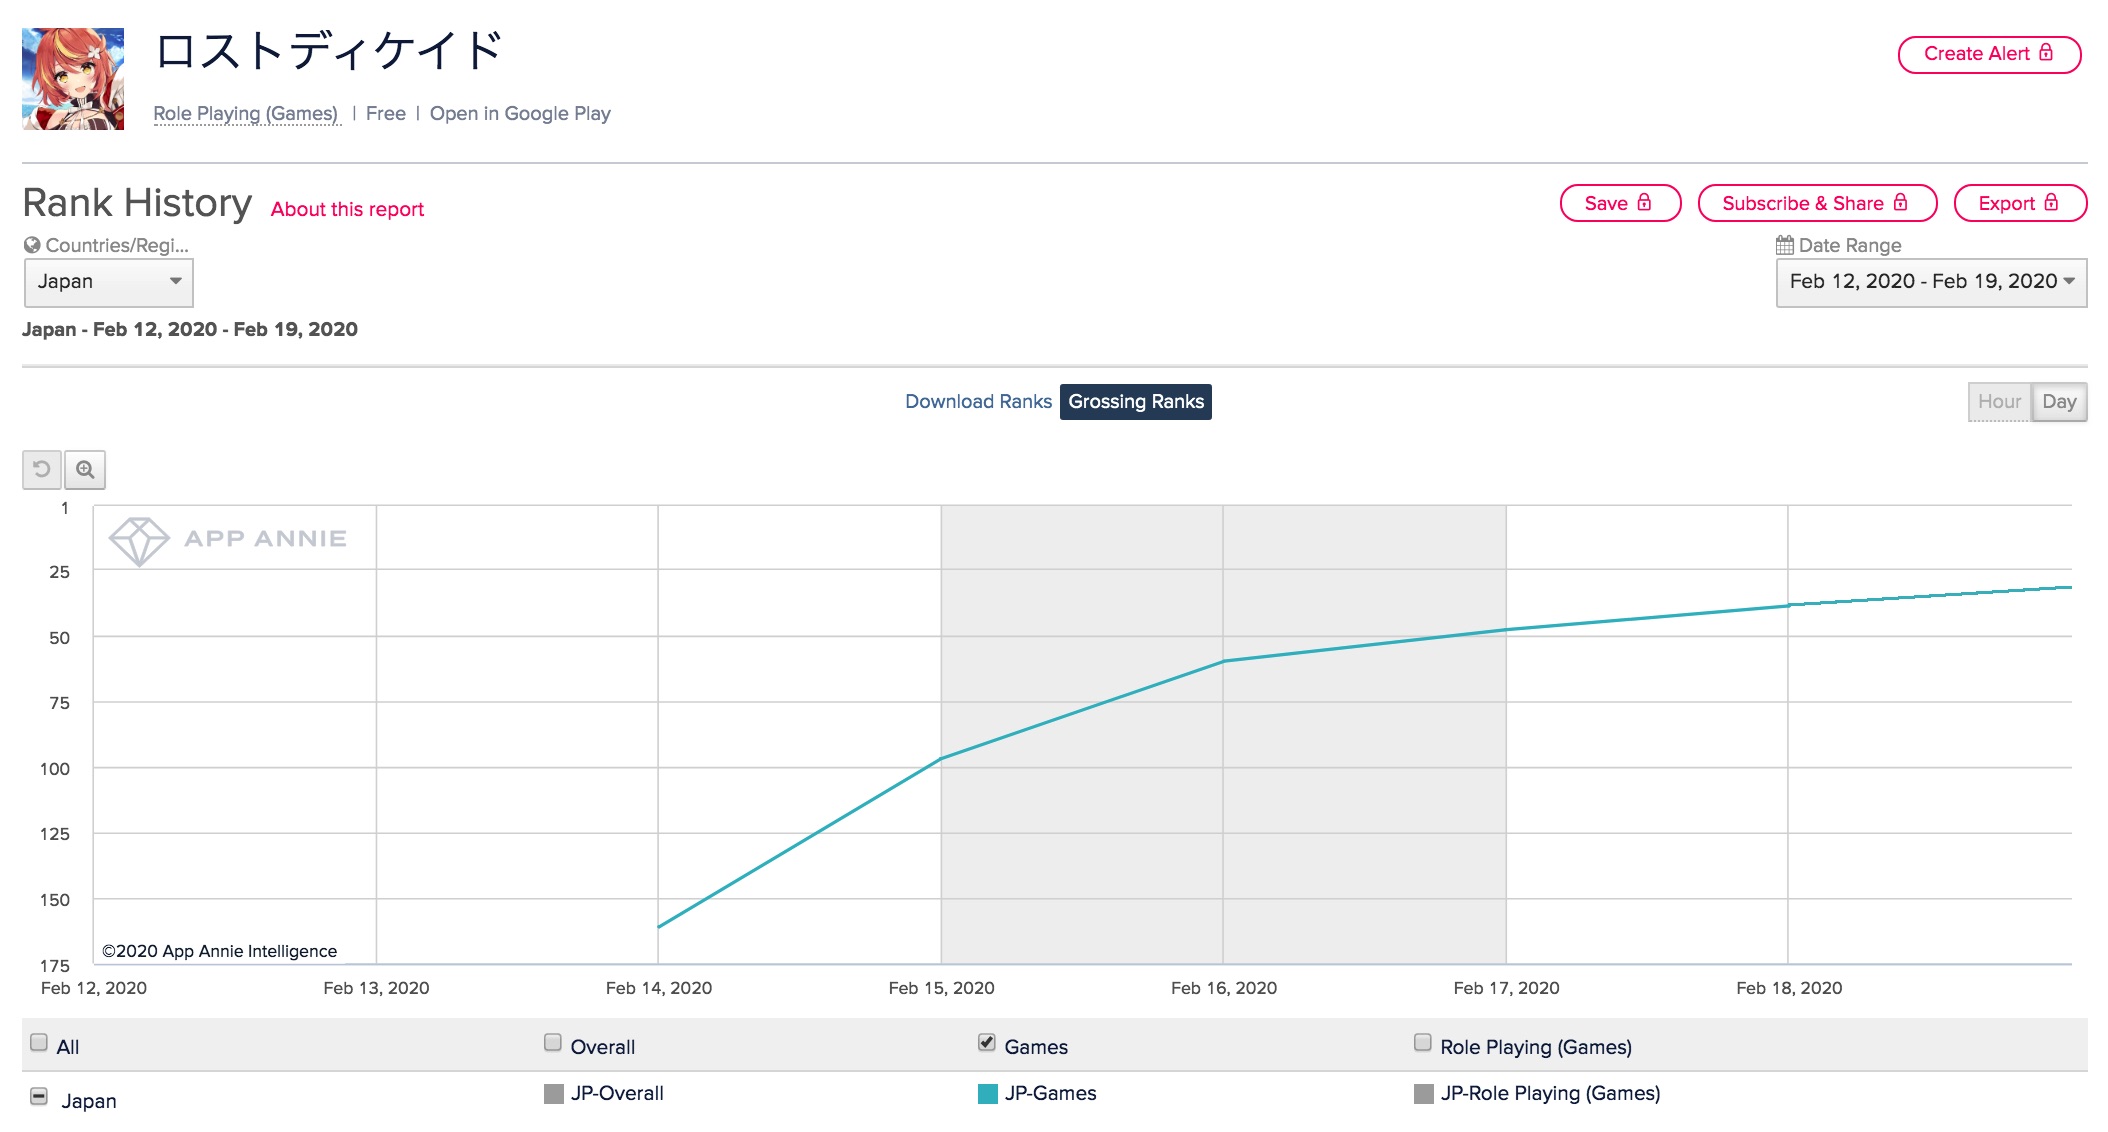Reset chart zoom with undo icon
2108x1132 pixels.
(x=42, y=469)
